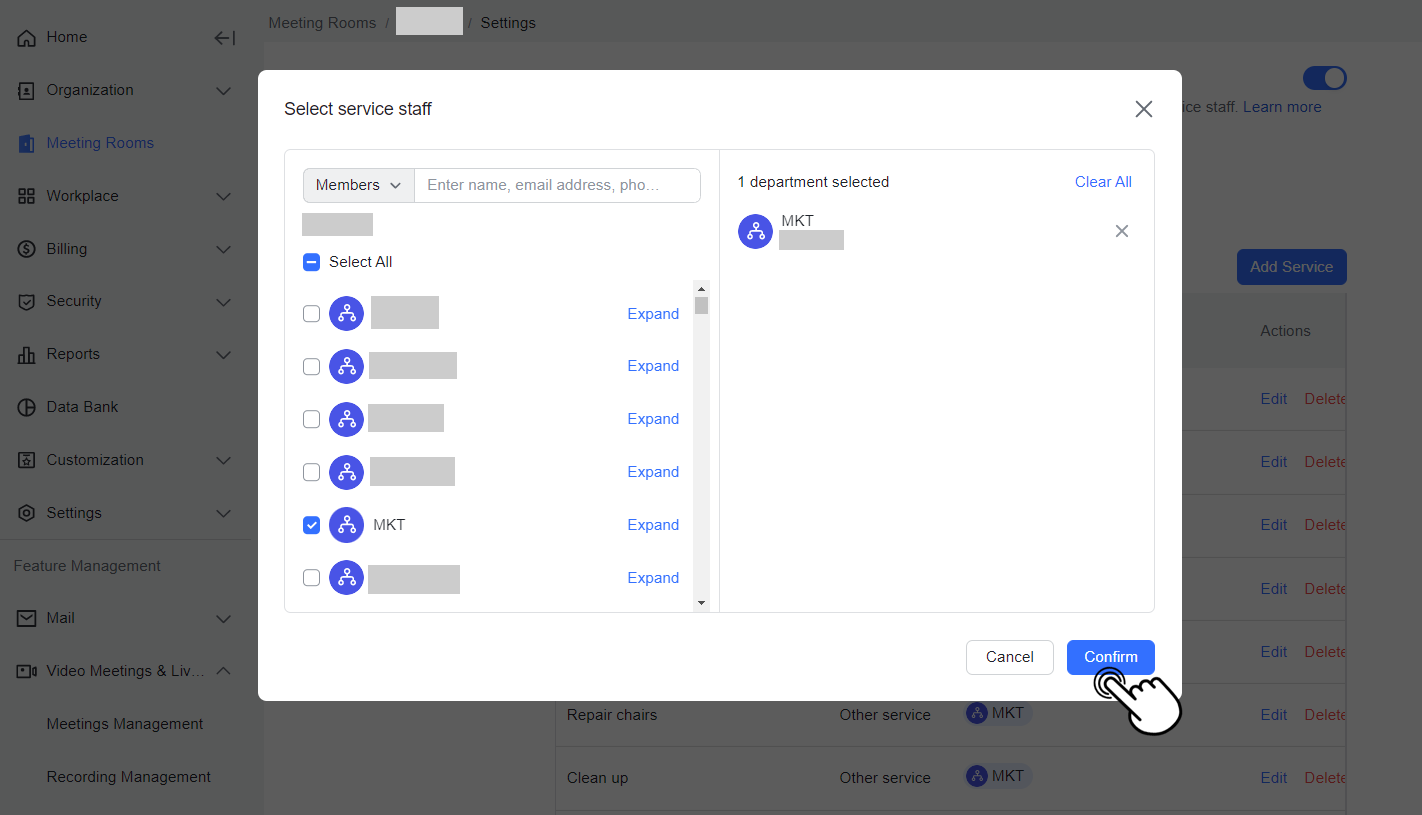Click the Organization sidebar icon
This screenshot has height=815, width=1422.
coord(27,91)
